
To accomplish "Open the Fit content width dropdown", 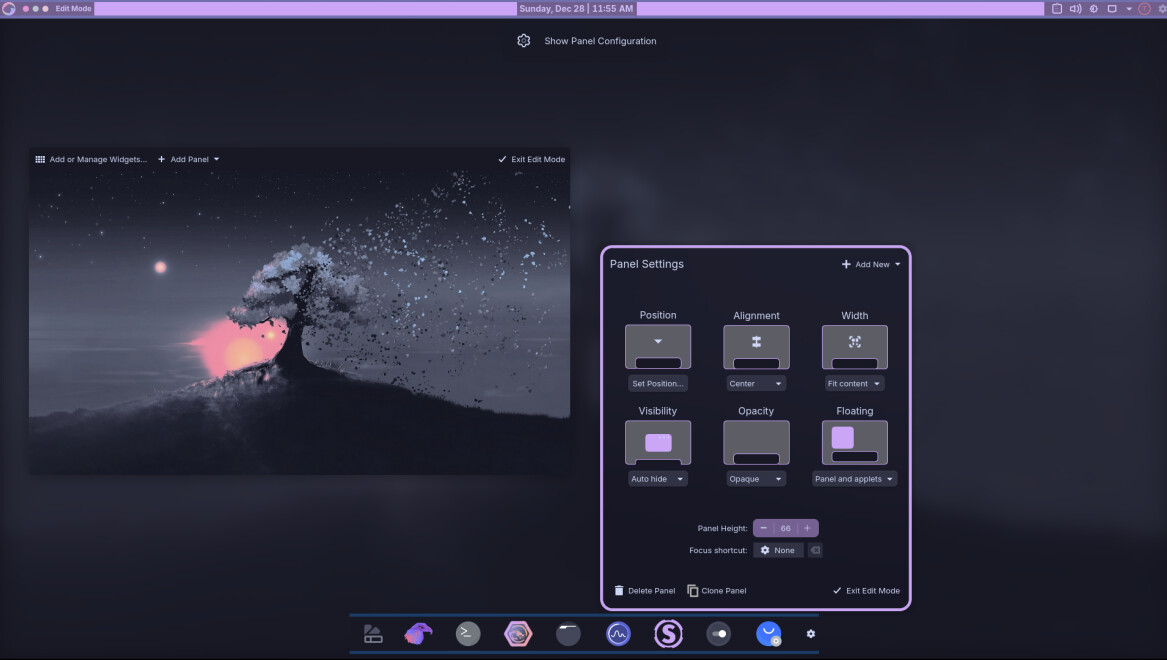I will [x=854, y=384].
